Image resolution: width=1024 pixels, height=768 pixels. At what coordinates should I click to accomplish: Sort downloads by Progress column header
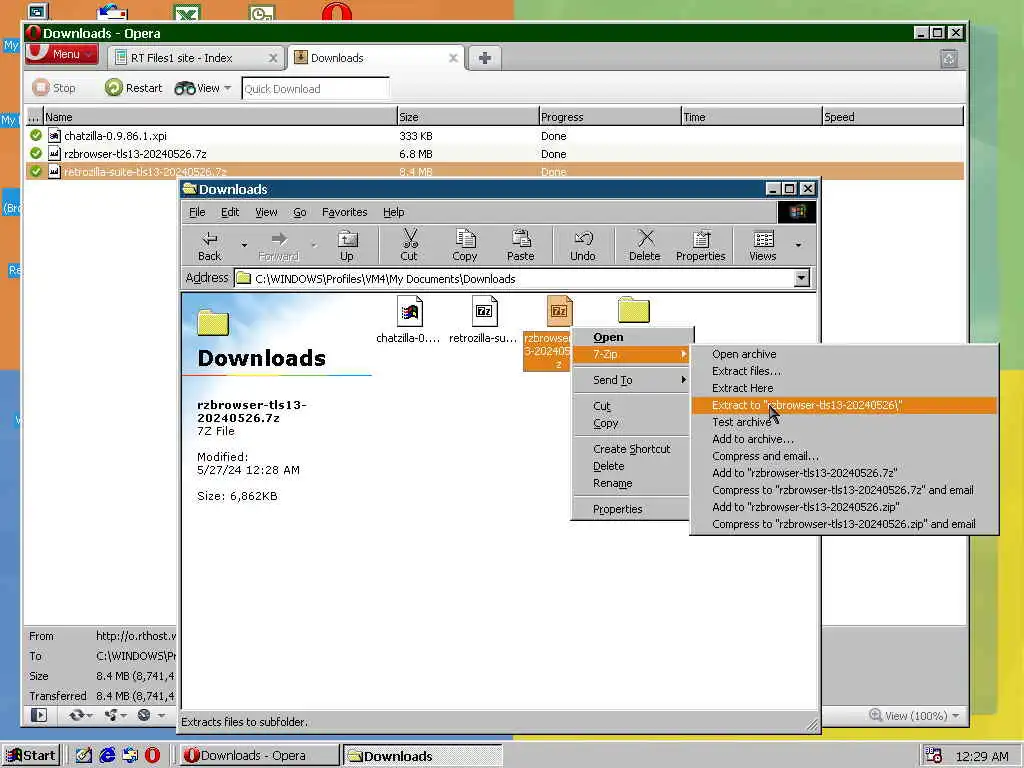click(x=610, y=117)
